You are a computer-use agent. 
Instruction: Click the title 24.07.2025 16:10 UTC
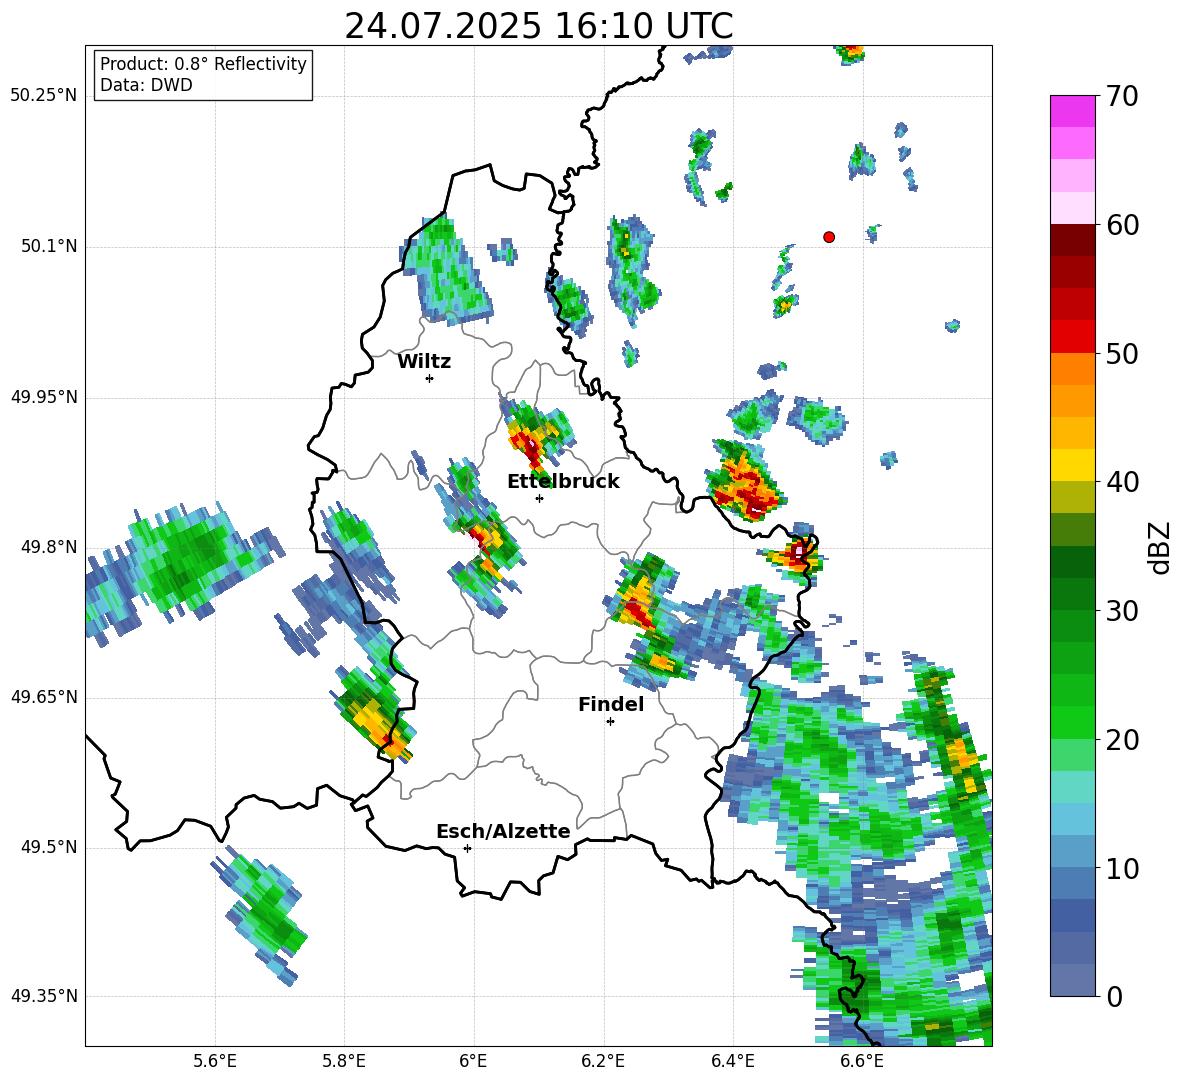click(x=538, y=26)
